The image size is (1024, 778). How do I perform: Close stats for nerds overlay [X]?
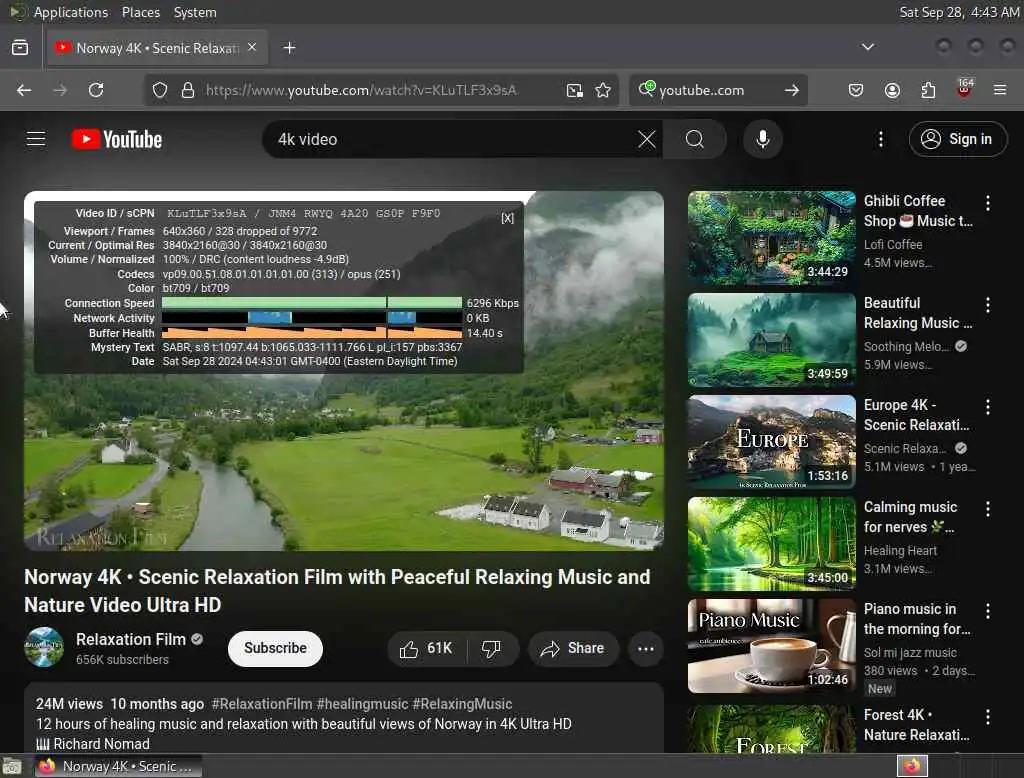click(507, 218)
